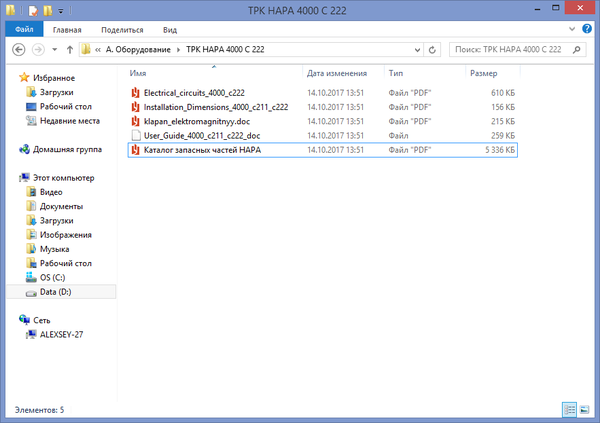Screen dimensions: 600x423
Task: Switch to the Вид ribbon tab
Action: pyautogui.click(x=170, y=30)
